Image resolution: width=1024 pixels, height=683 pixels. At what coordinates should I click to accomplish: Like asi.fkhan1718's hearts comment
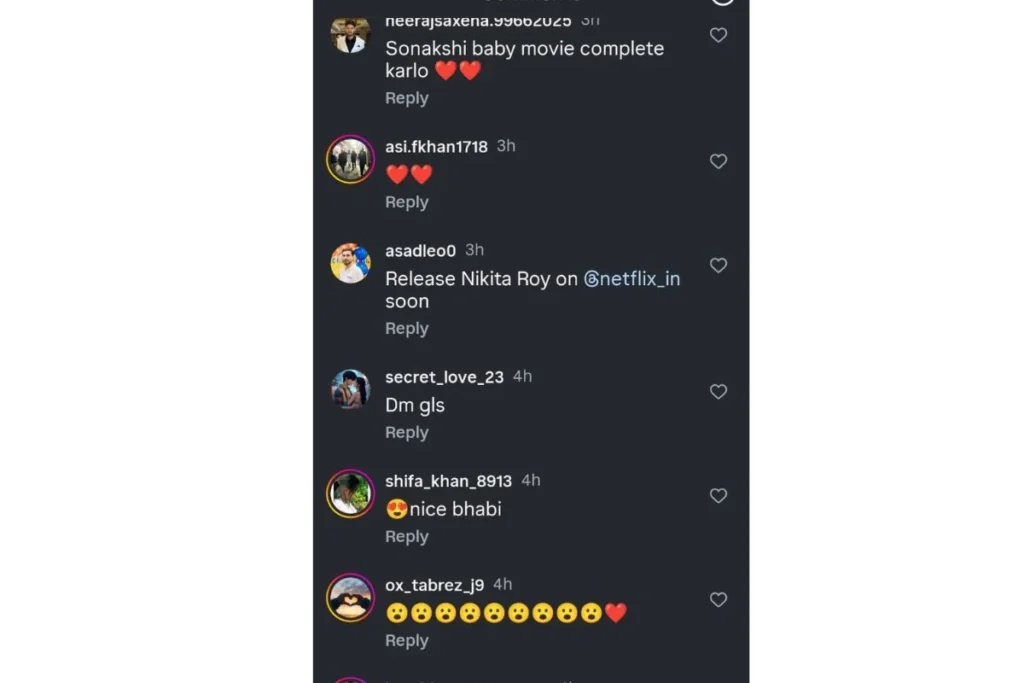[x=718, y=161]
